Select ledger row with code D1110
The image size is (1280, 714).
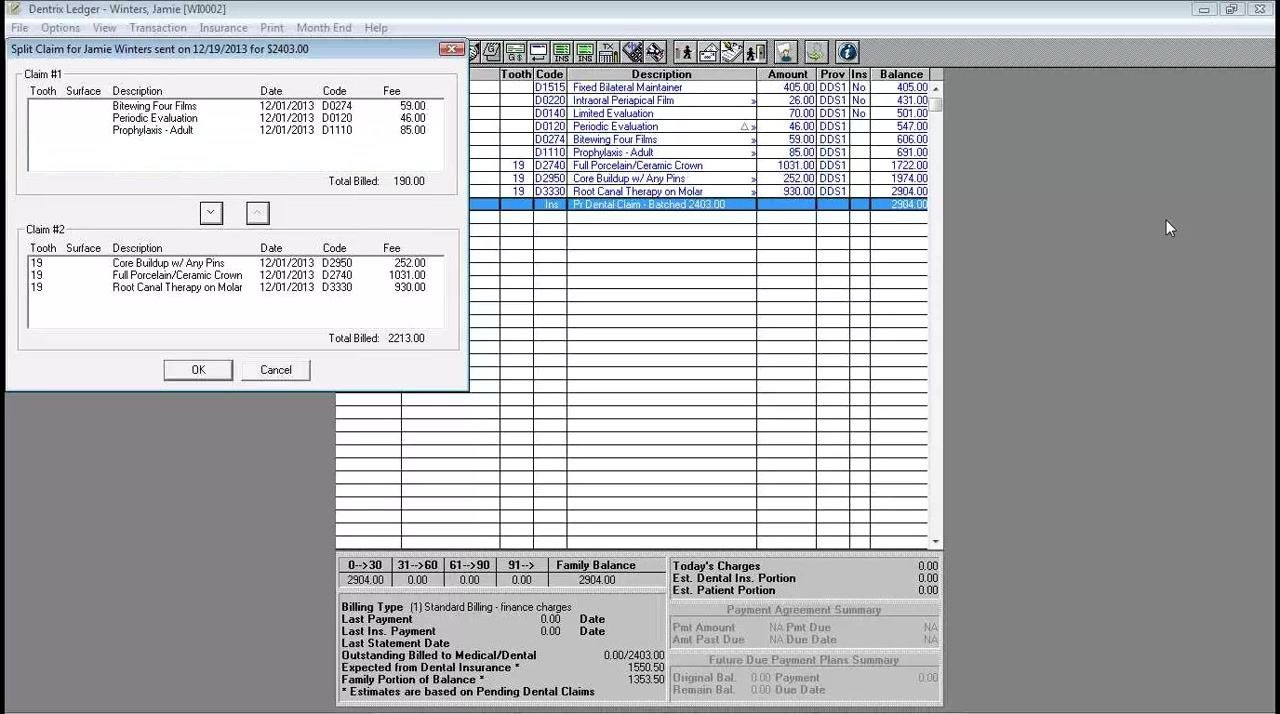pos(698,153)
